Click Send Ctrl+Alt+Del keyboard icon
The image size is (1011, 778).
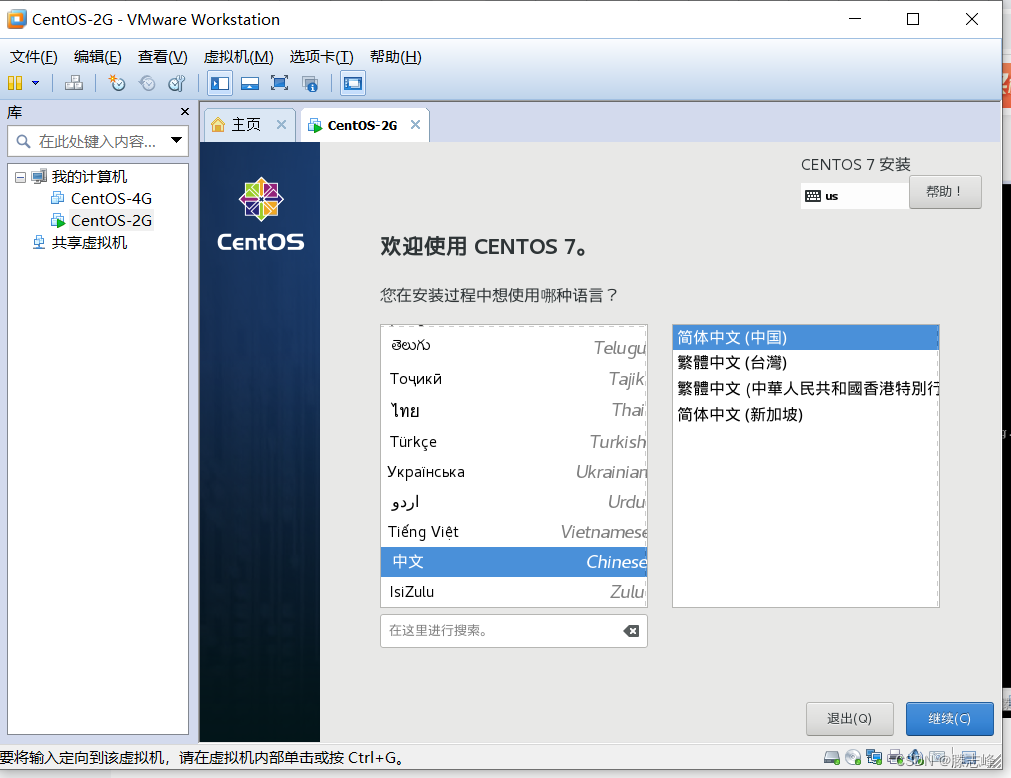tap(74, 83)
